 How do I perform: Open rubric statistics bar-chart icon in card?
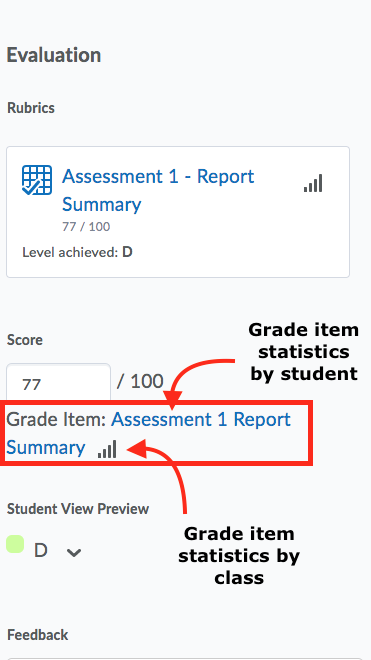[313, 184]
